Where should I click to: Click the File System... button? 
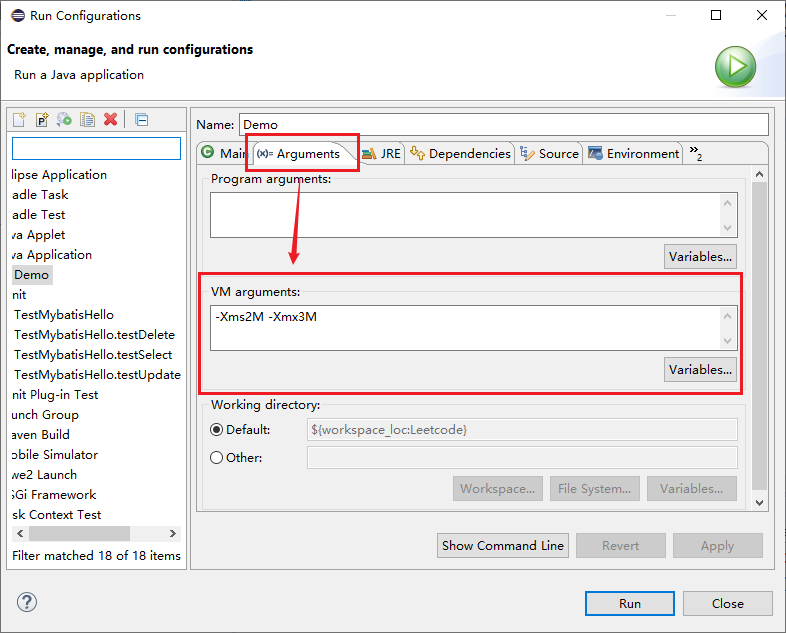(595, 489)
